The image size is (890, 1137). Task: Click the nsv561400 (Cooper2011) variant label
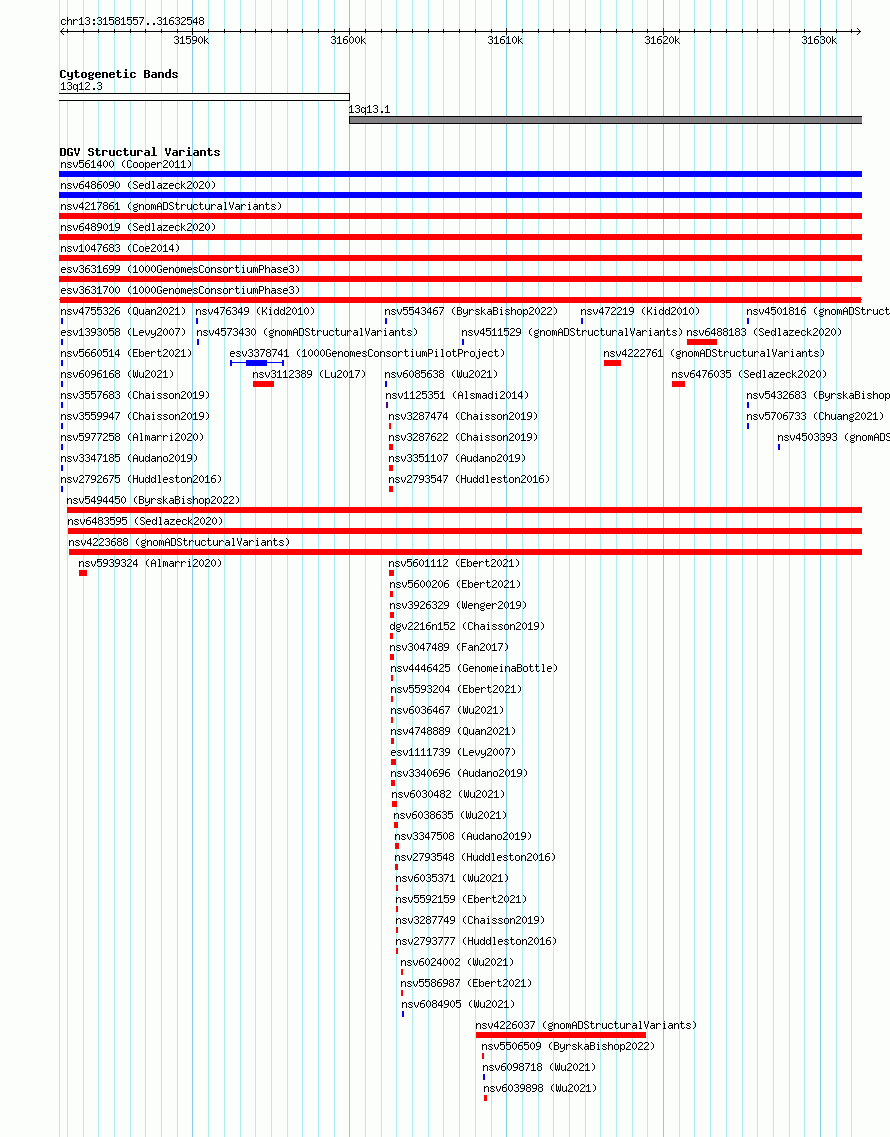(125, 164)
